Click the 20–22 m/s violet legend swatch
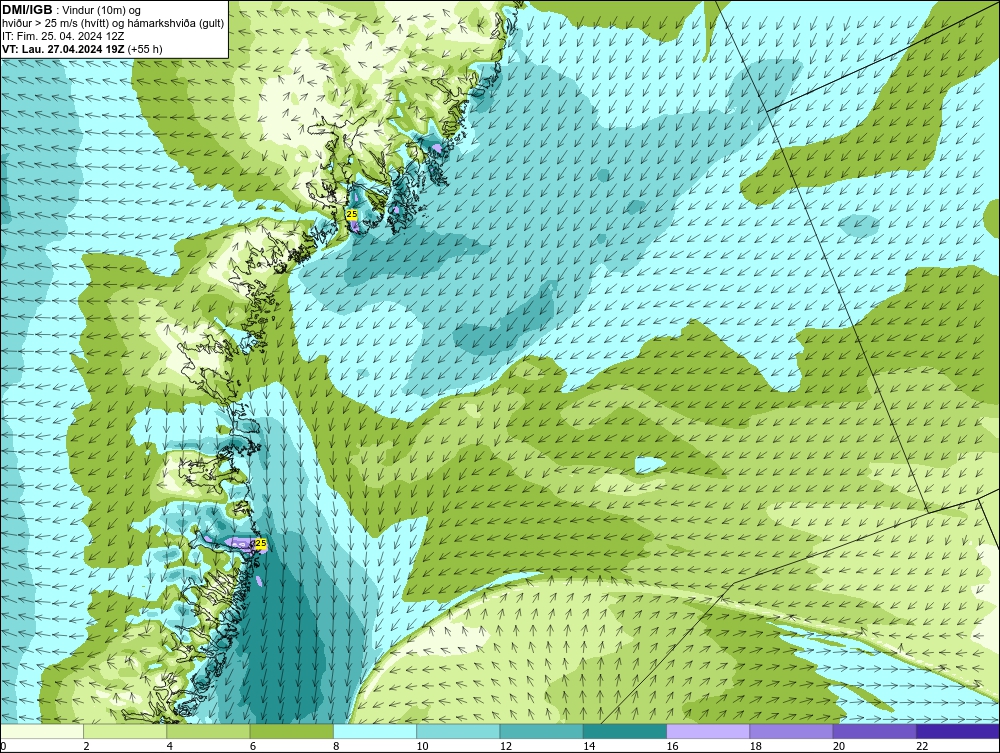The width and height of the screenshot is (1000, 753). (x=874, y=731)
